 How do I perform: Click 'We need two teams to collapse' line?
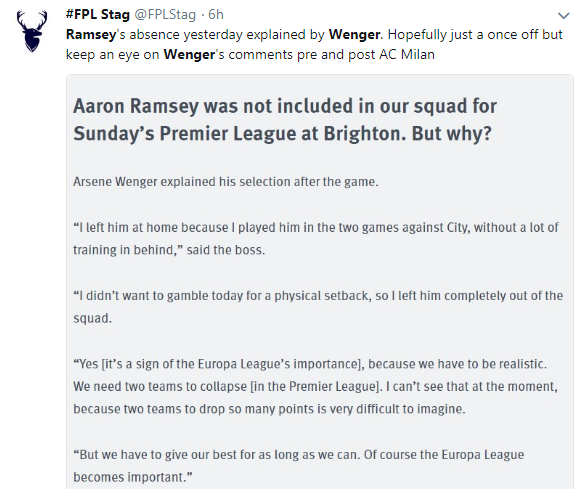pyautogui.click(x=315, y=386)
